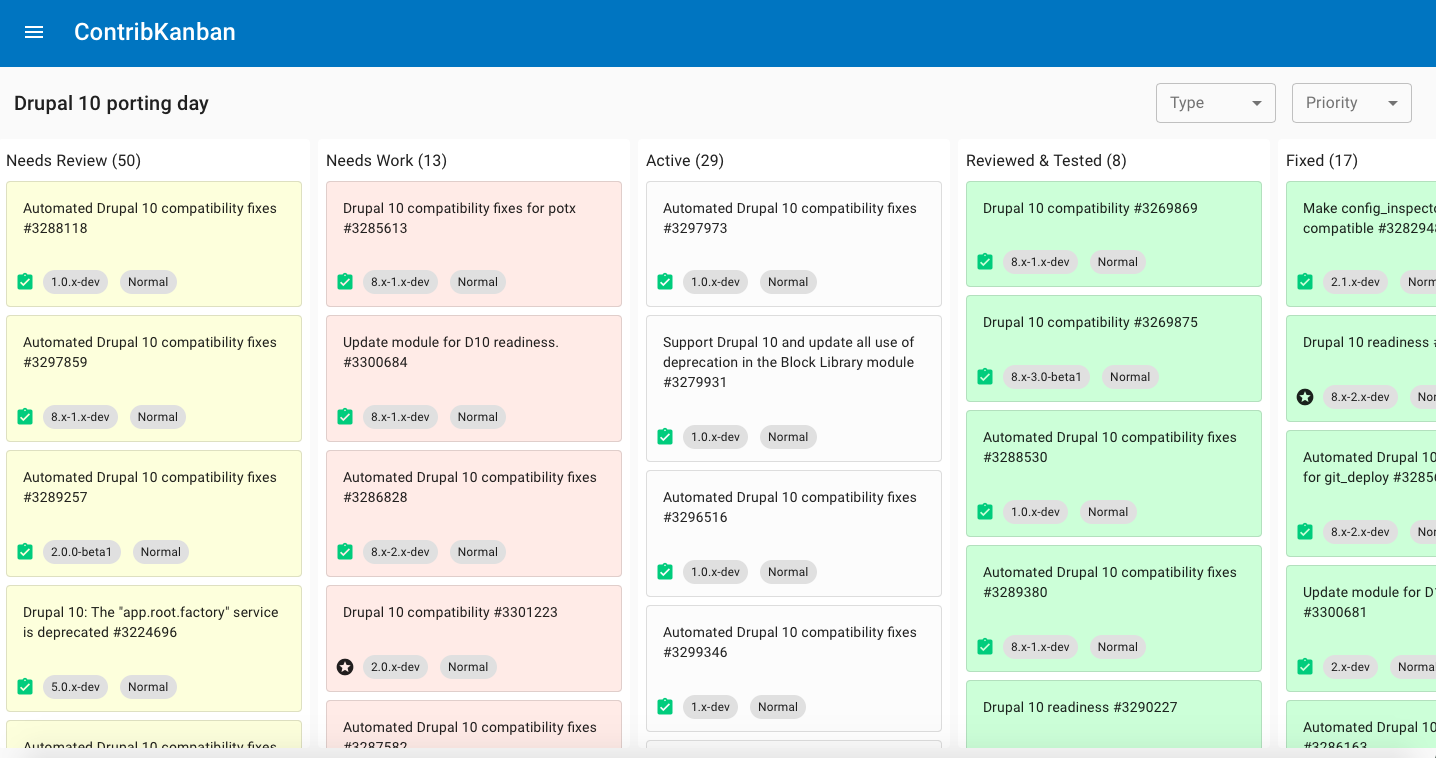Click the 2.0.x-dev version chip on #3301223
The width and height of the screenshot is (1436, 758).
click(396, 667)
